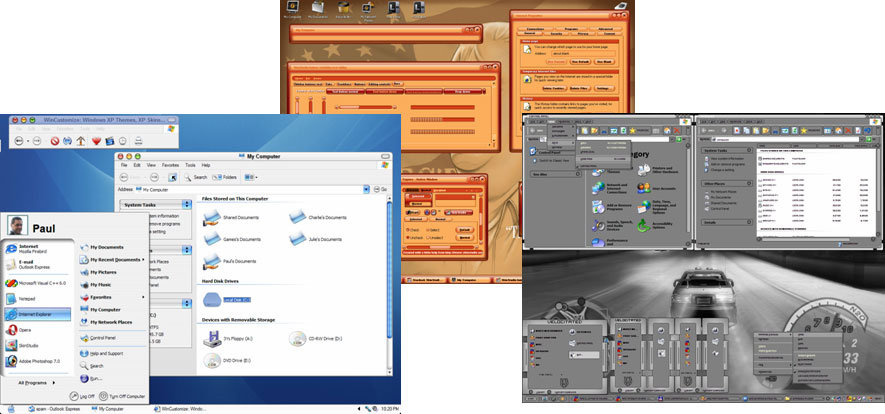Open Favorites menu in My Computer menu bar
This screenshot has width=885, height=414.
tap(170, 165)
